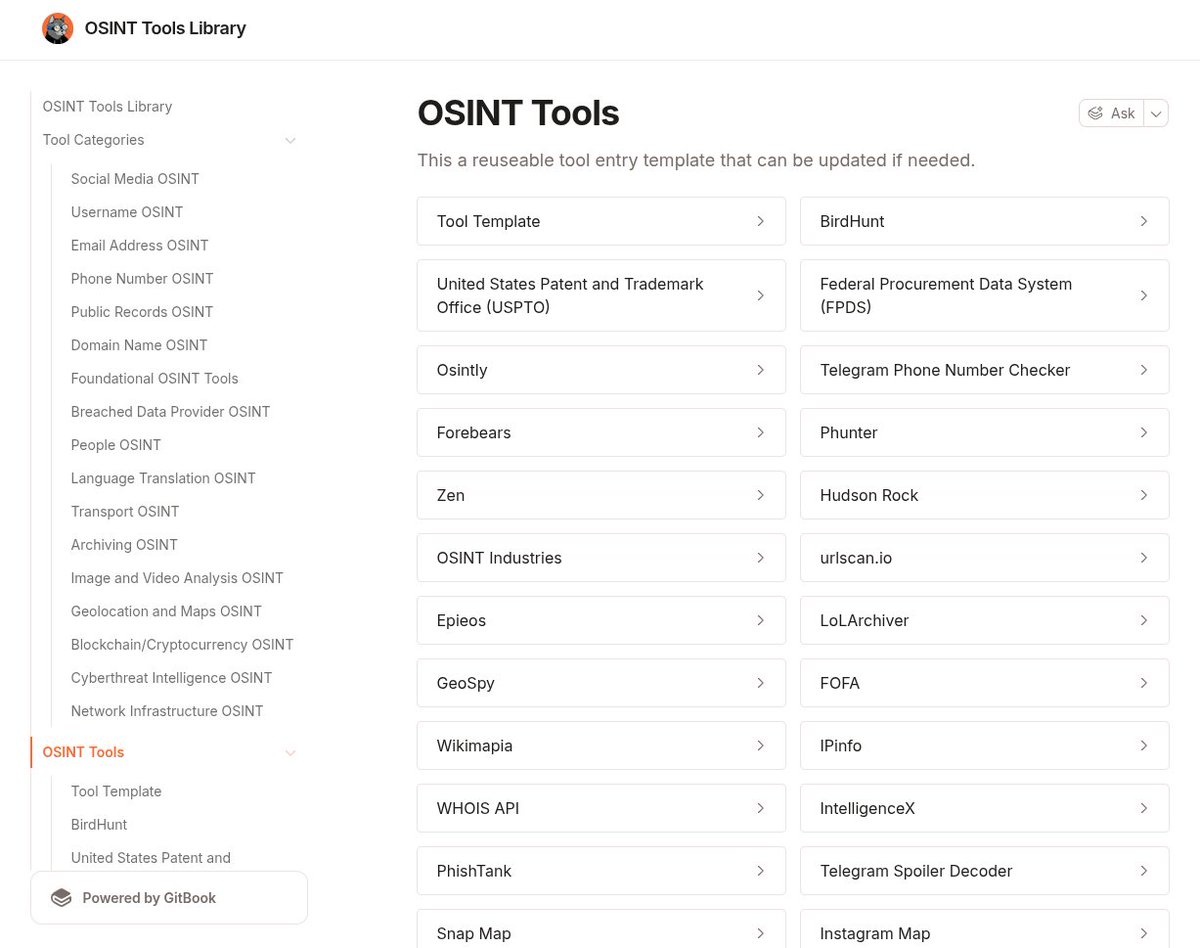Click the Ask button
1200x948 pixels.
click(x=1111, y=113)
